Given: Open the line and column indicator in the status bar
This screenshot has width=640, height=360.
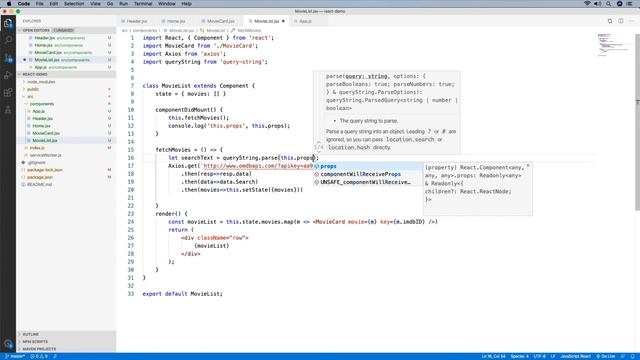Looking at the screenshot, I should (493, 356).
